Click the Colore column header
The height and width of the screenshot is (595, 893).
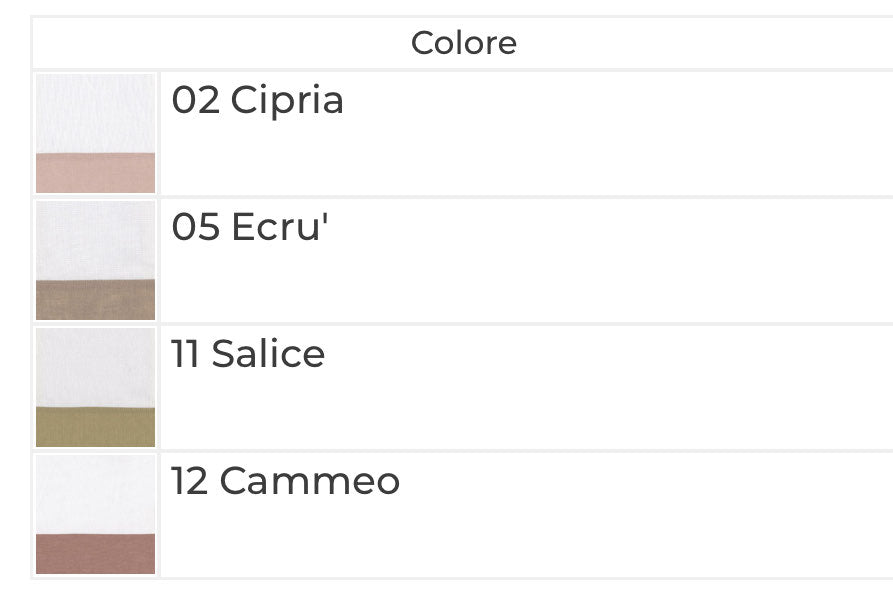[464, 43]
